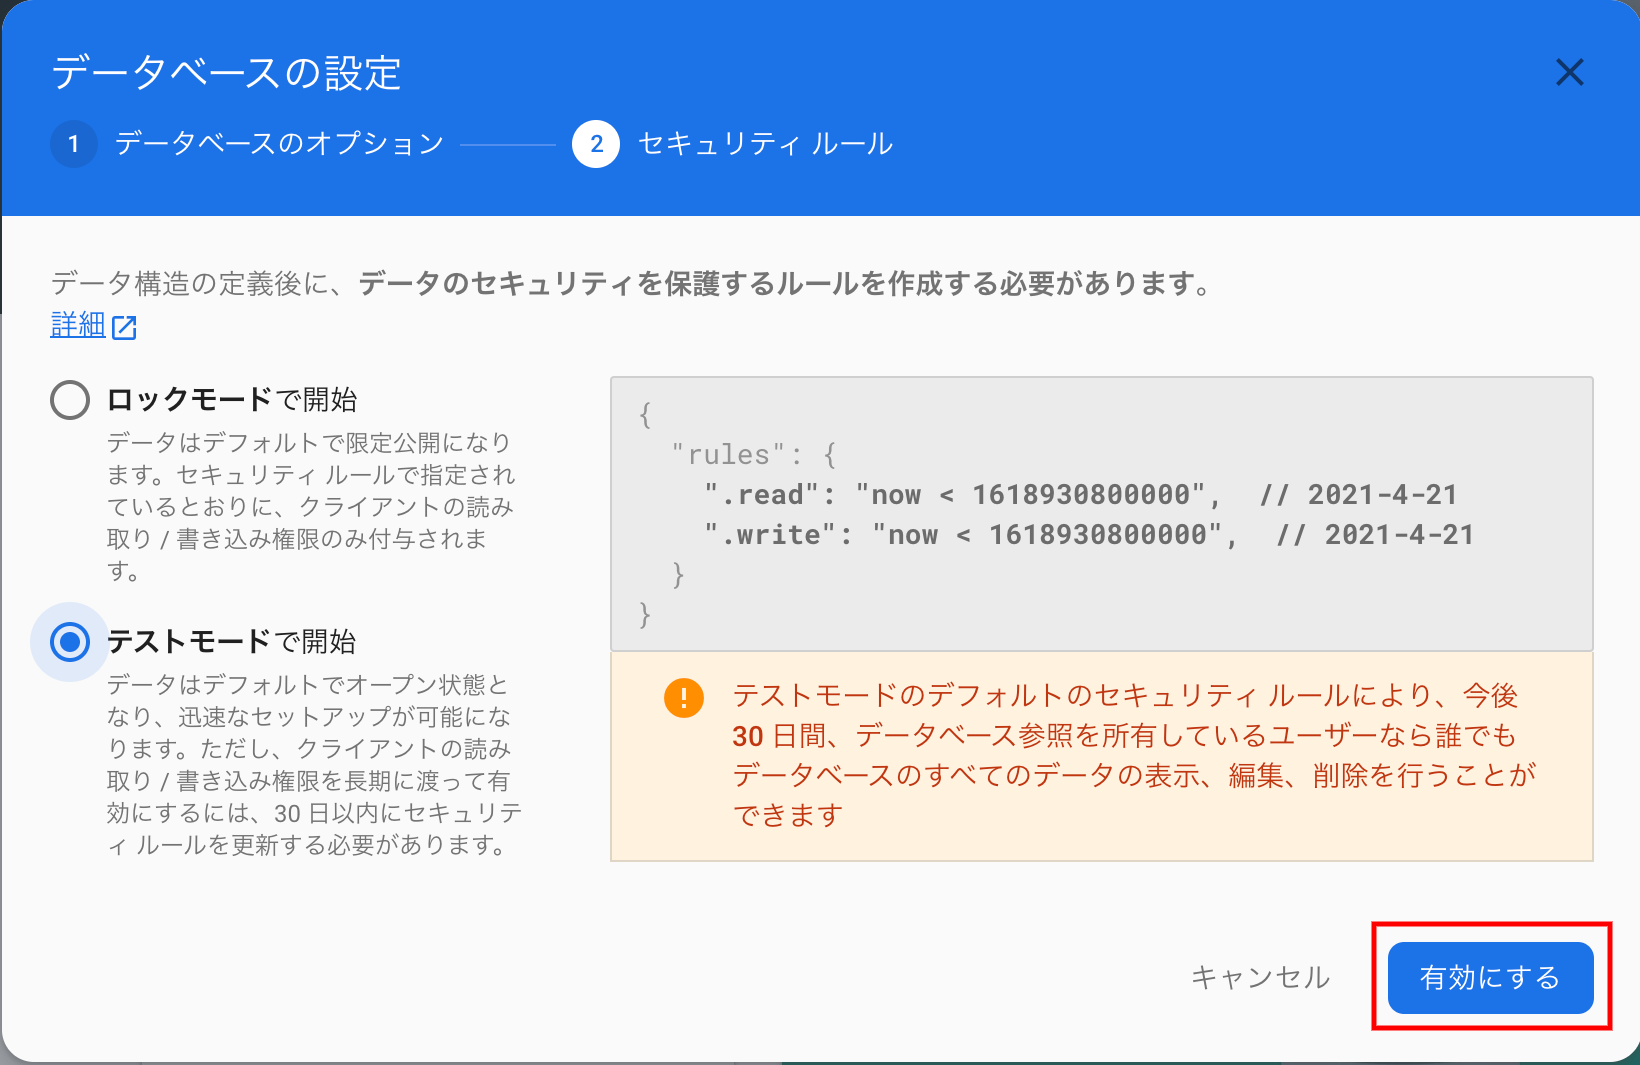Select the テストモードで開始 radio button
This screenshot has width=1640, height=1065.
(70, 642)
